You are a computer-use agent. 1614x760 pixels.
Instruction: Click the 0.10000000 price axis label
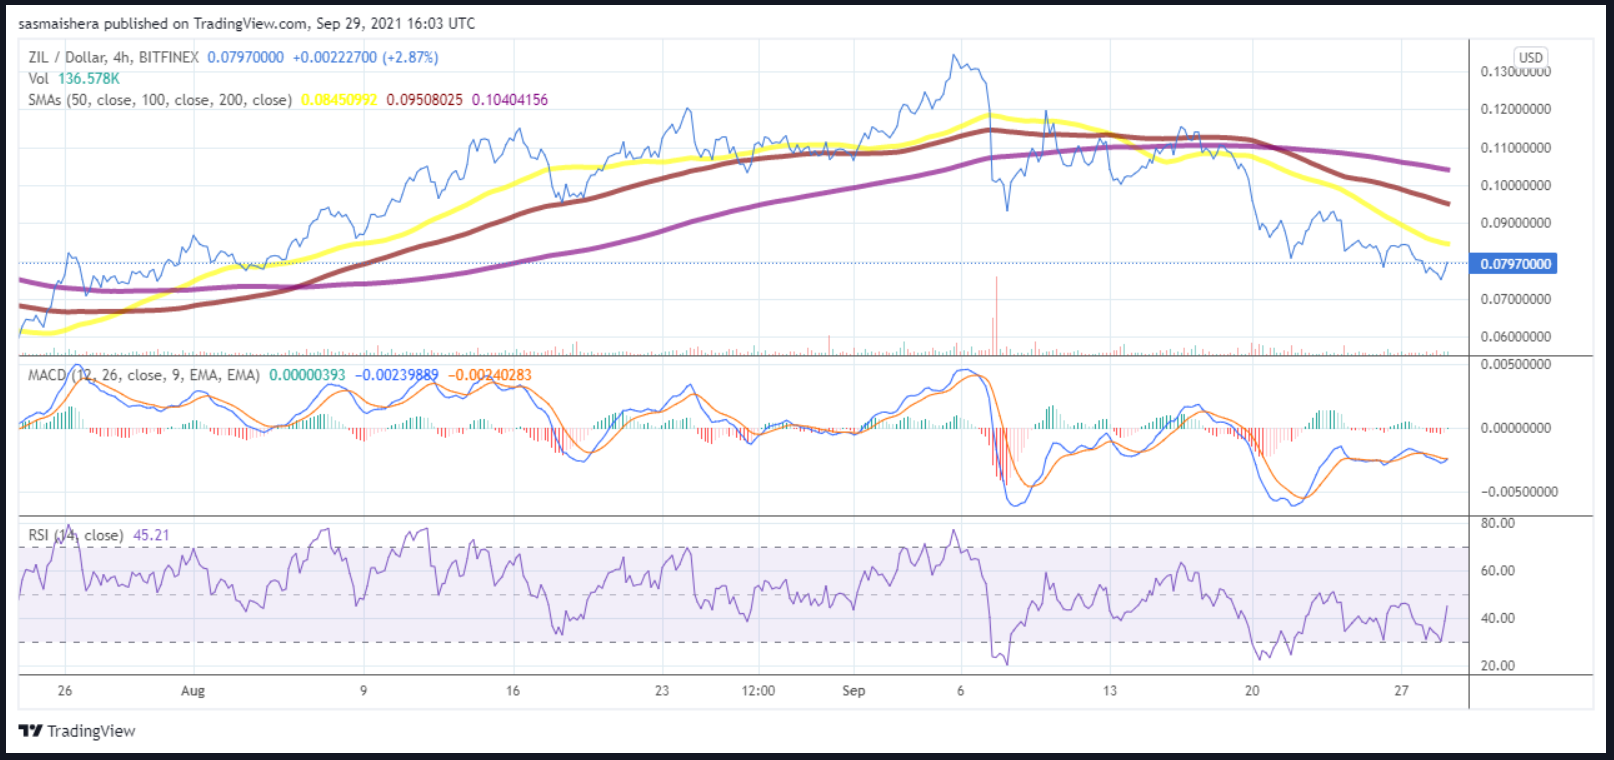[1516, 185]
